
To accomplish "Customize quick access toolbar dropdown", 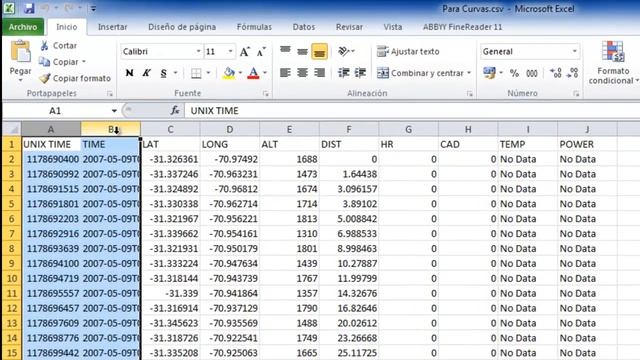I will 93,8.
